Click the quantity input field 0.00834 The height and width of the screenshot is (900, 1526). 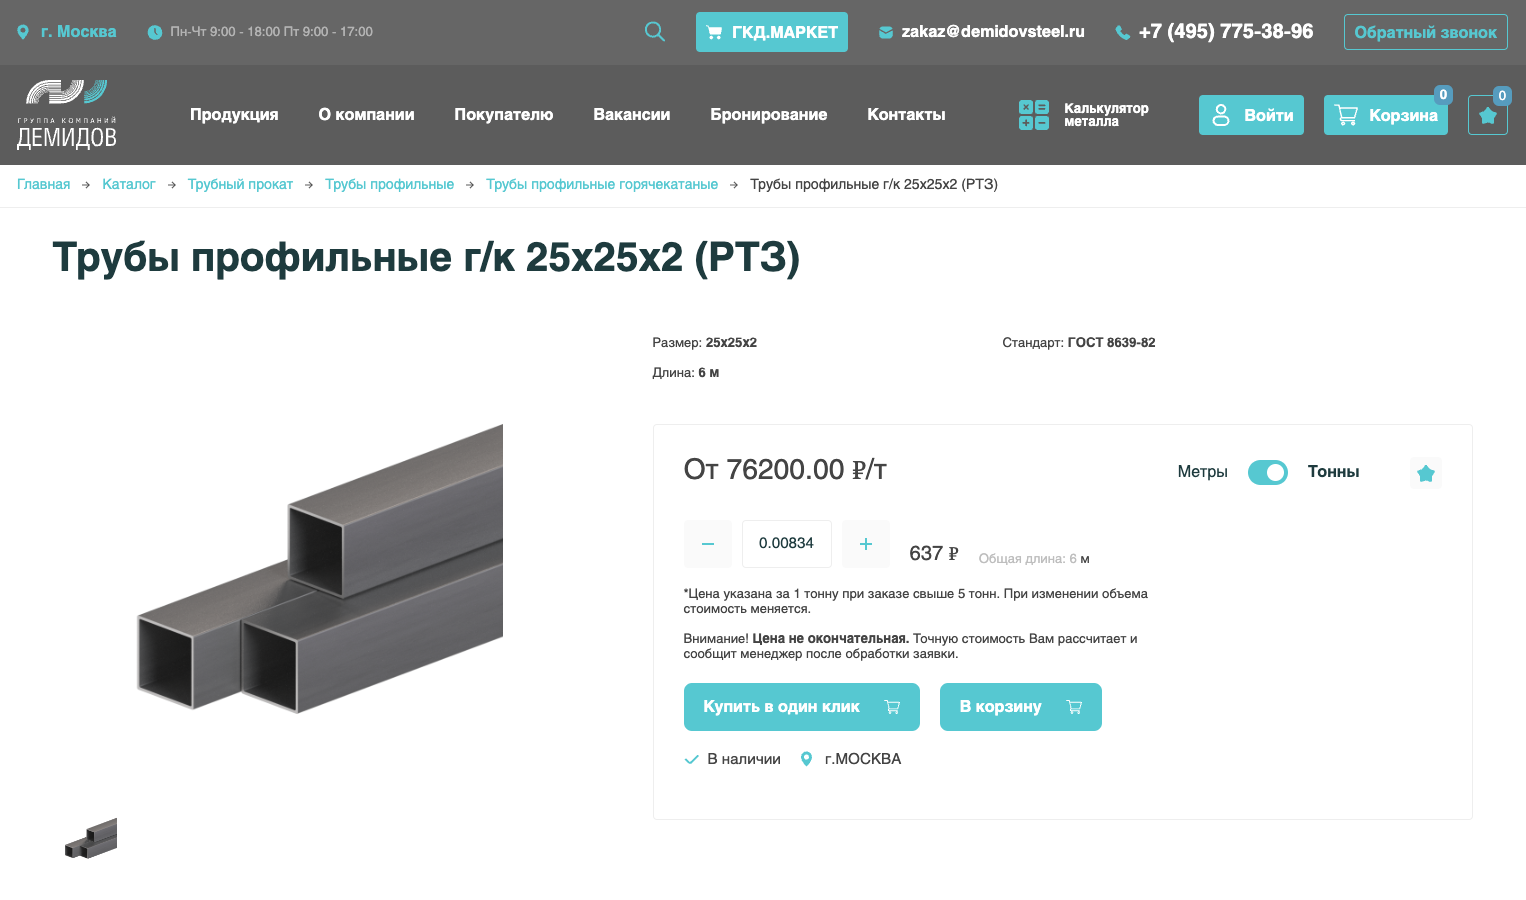pyautogui.click(x=786, y=544)
